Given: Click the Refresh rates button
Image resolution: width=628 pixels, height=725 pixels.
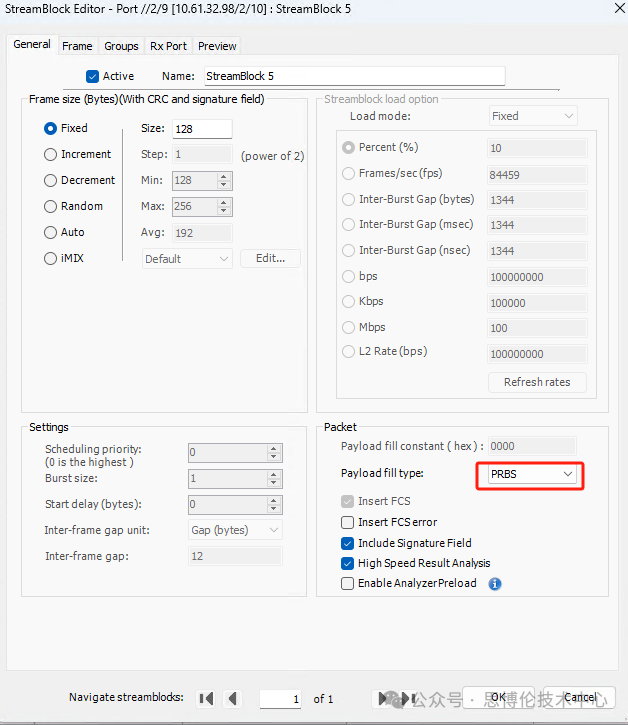Looking at the screenshot, I should point(537,382).
